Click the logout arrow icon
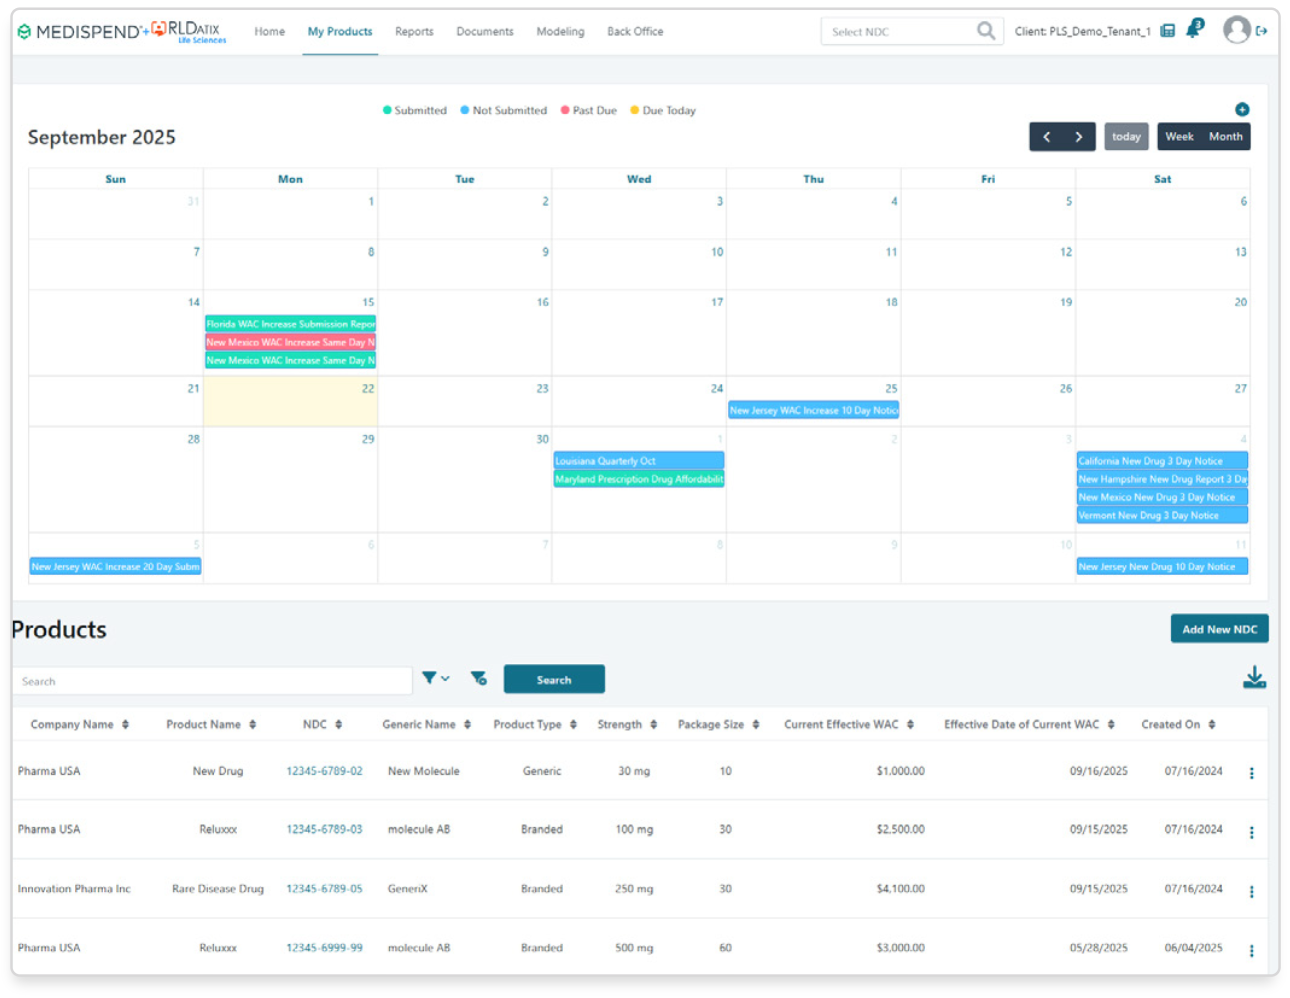Screen dimensions: 1290x998 (x=1262, y=31)
